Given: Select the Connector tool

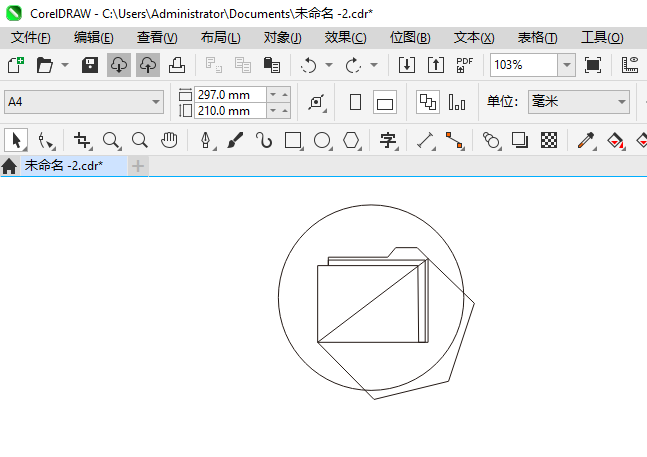Looking at the screenshot, I should coord(454,141).
